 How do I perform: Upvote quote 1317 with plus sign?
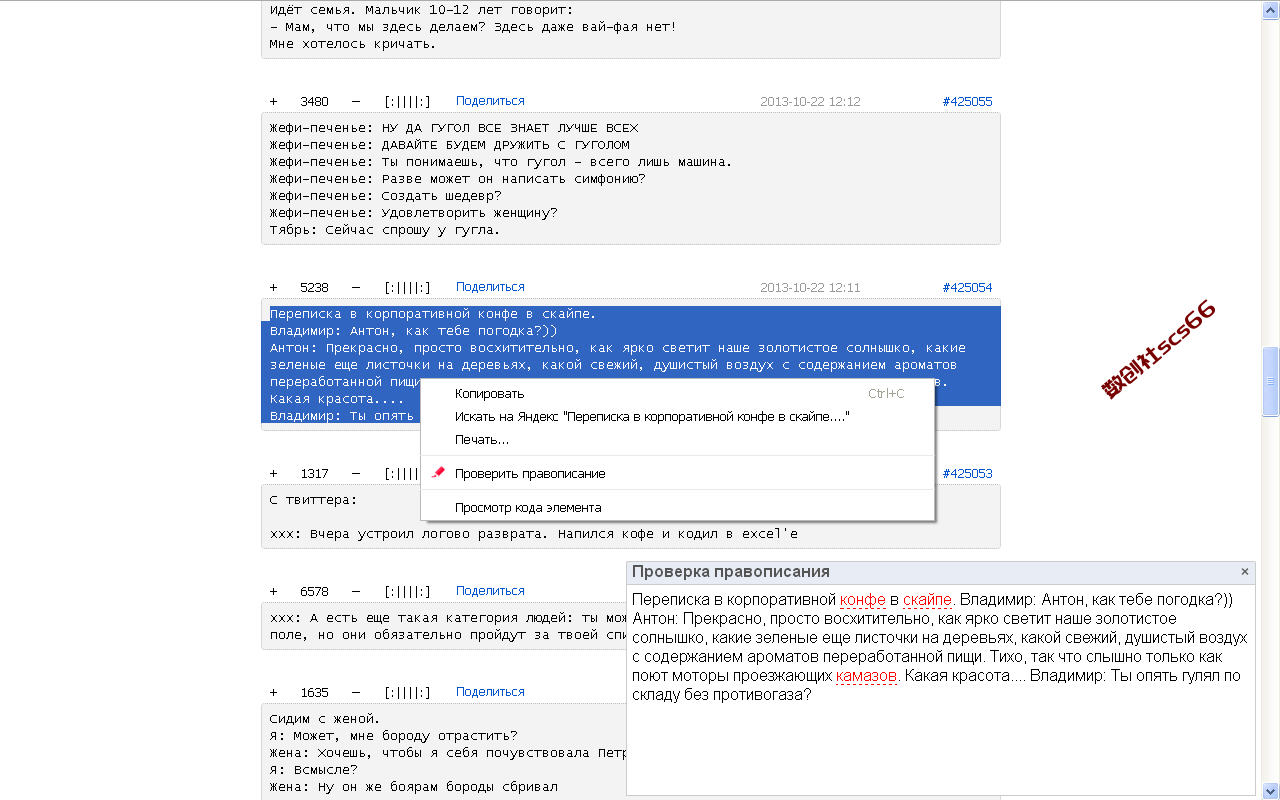pyautogui.click(x=273, y=473)
